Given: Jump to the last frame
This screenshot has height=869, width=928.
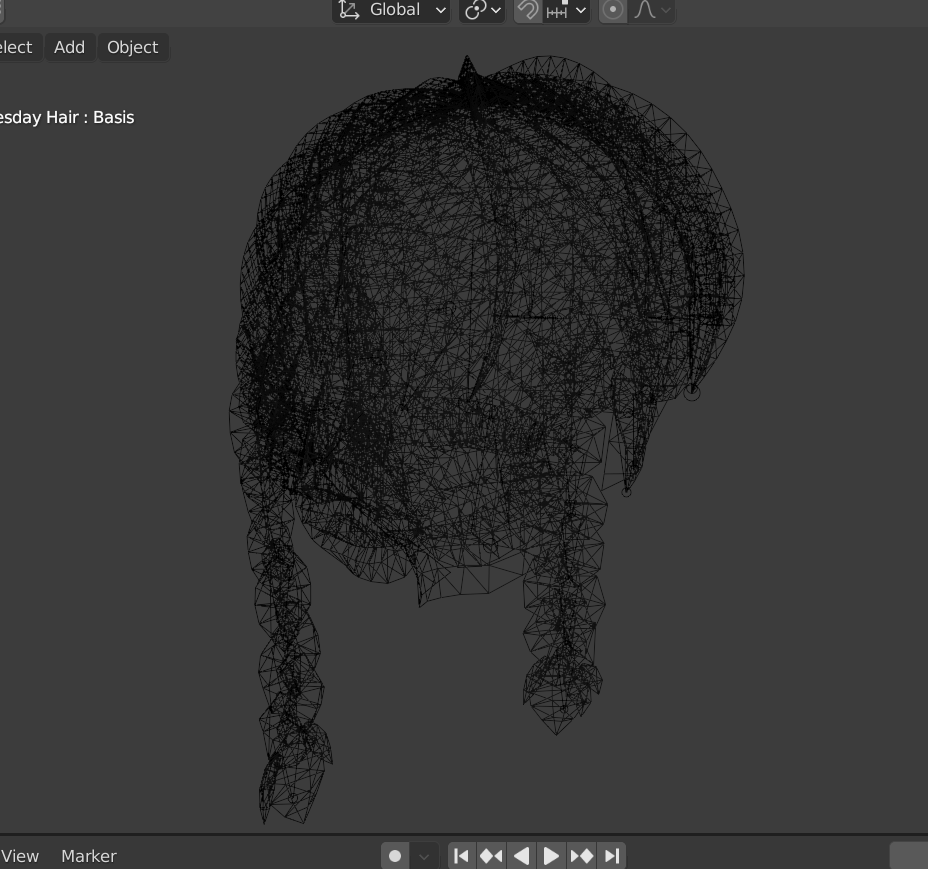Looking at the screenshot, I should pyautogui.click(x=611, y=856).
